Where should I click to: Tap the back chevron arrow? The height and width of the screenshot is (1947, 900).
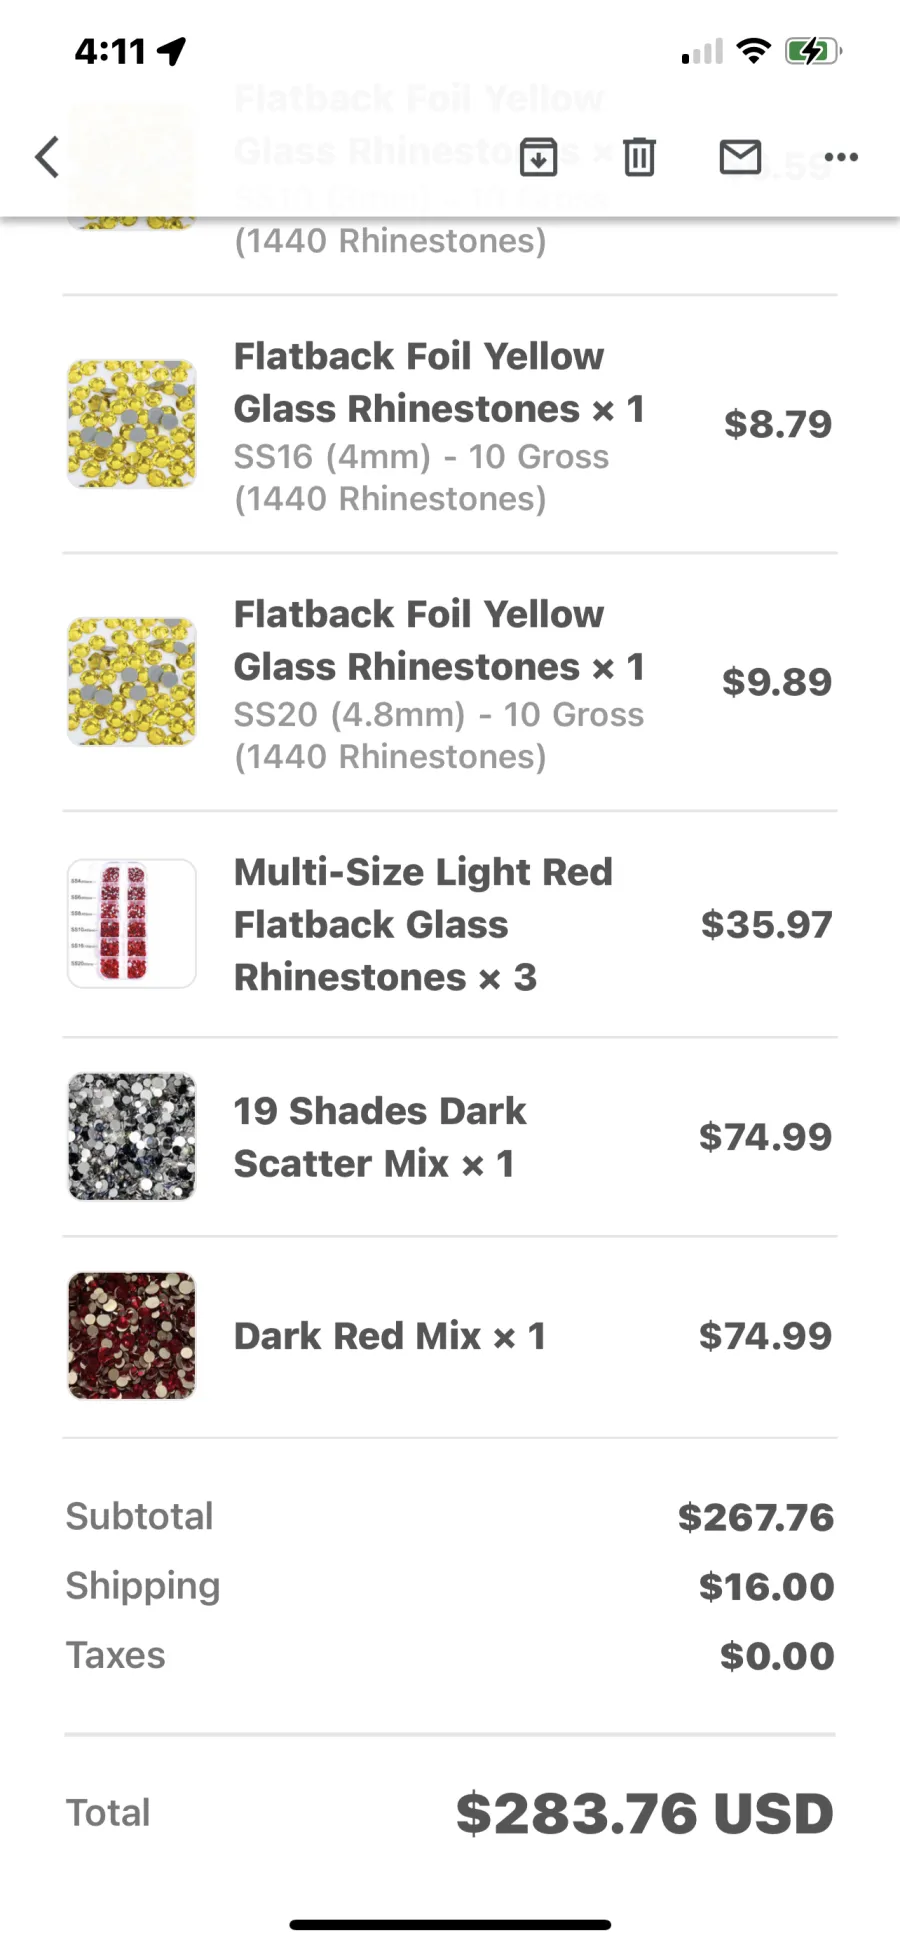pos(47,157)
